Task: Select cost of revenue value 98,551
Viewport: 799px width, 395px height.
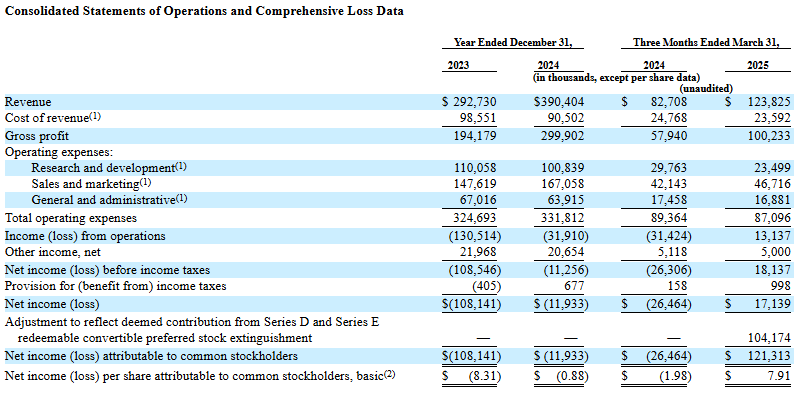Action: [x=478, y=118]
